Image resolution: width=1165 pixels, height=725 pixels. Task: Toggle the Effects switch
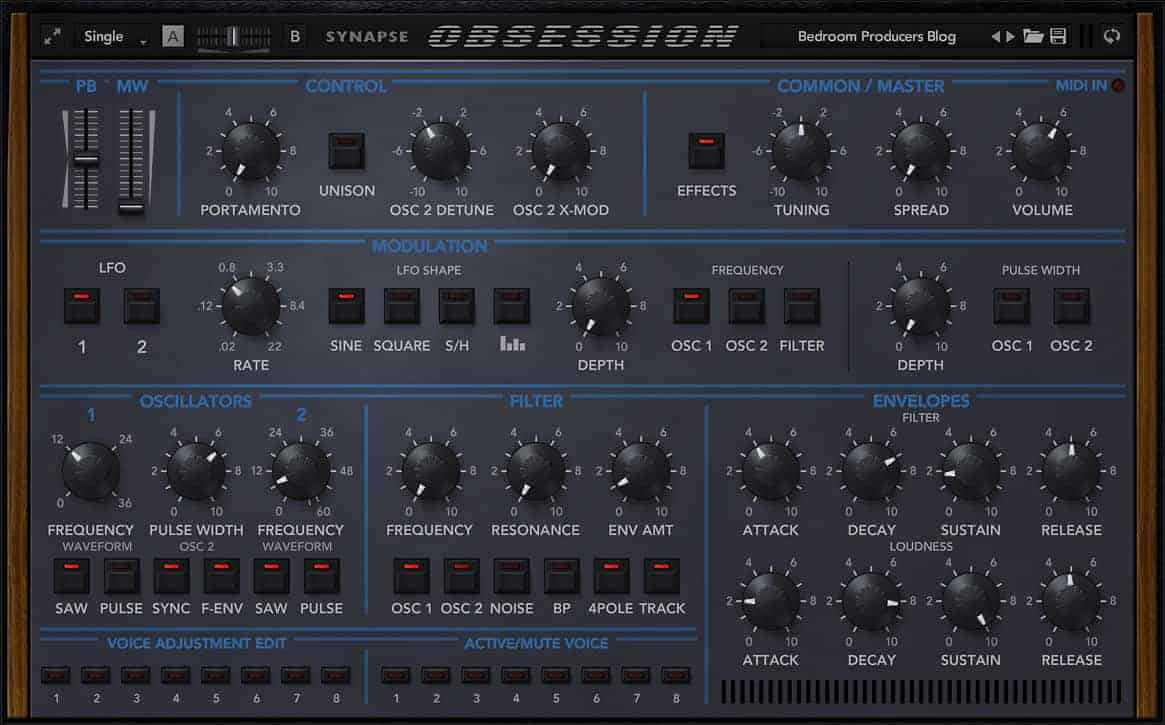(706, 151)
